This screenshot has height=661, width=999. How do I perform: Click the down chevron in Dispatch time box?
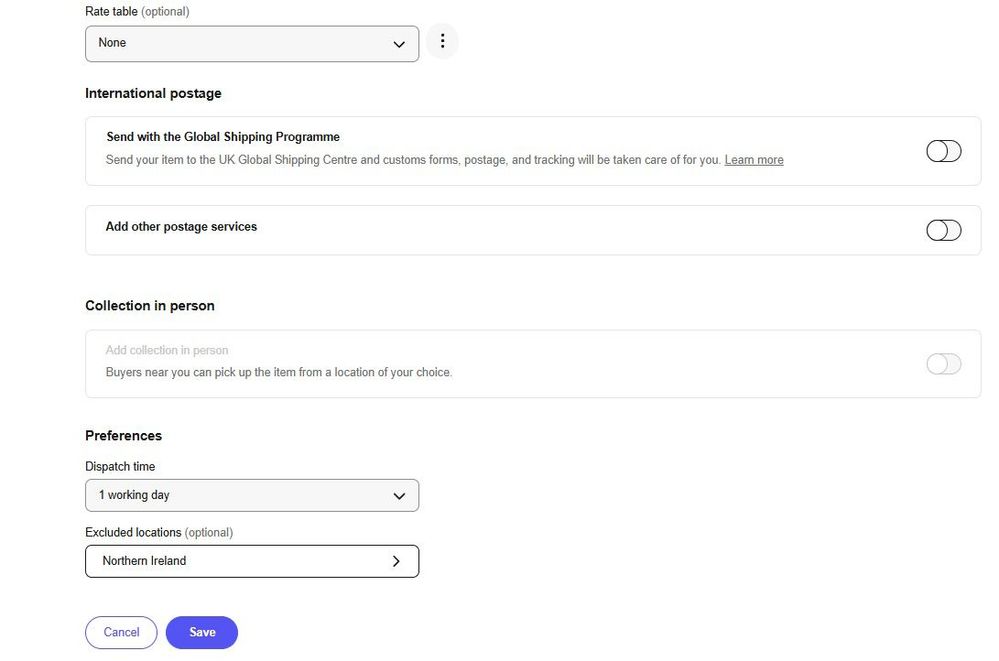(x=399, y=496)
